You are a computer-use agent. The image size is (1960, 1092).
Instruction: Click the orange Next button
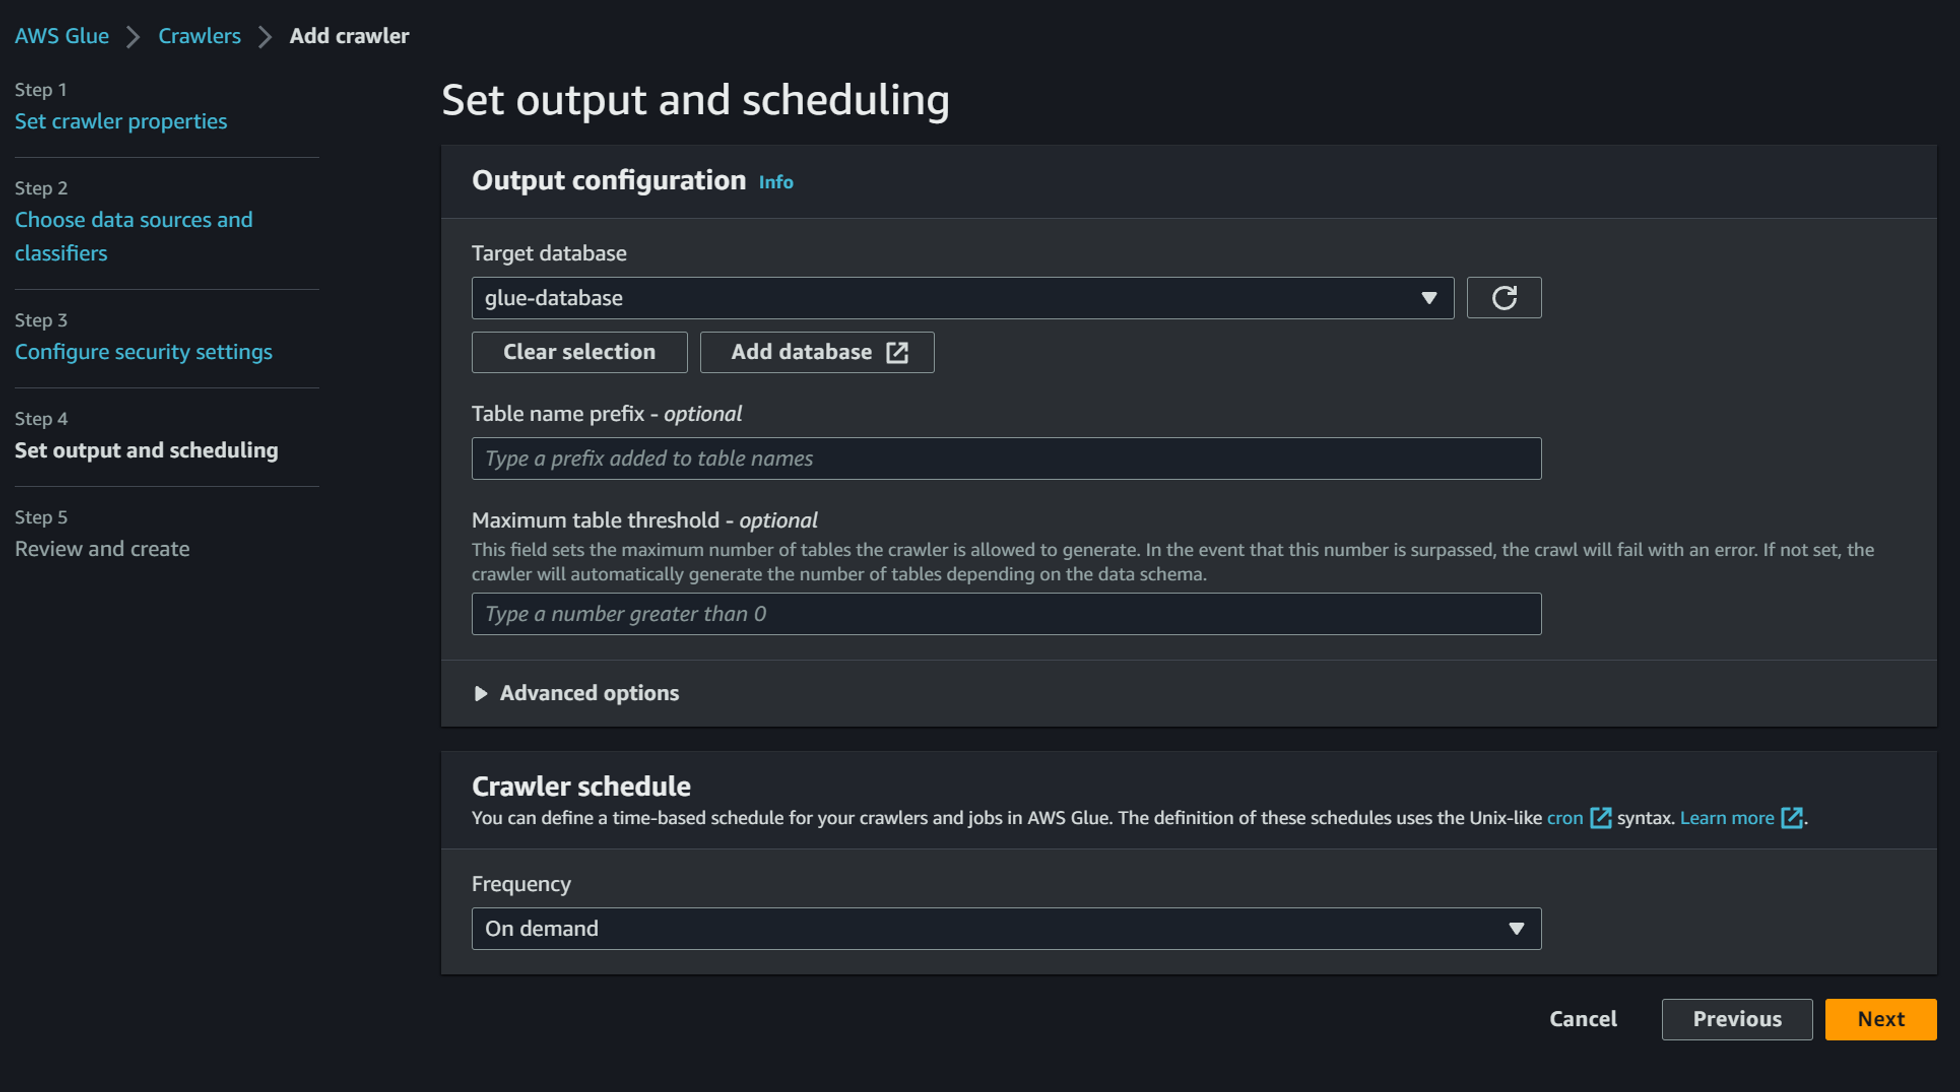click(x=1879, y=1019)
